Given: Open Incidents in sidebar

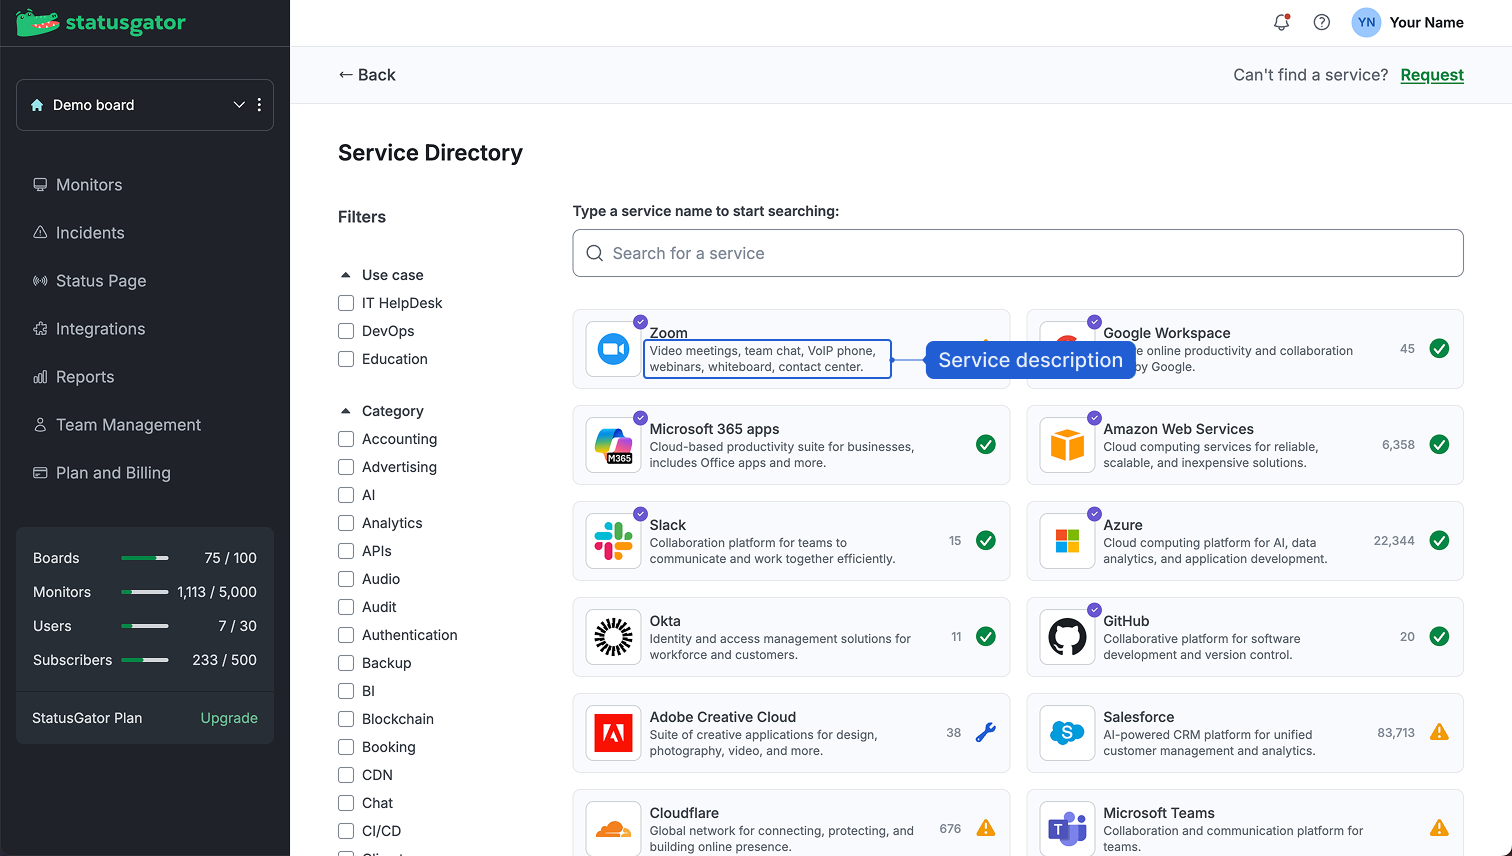Looking at the screenshot, I should pos(79,233).
